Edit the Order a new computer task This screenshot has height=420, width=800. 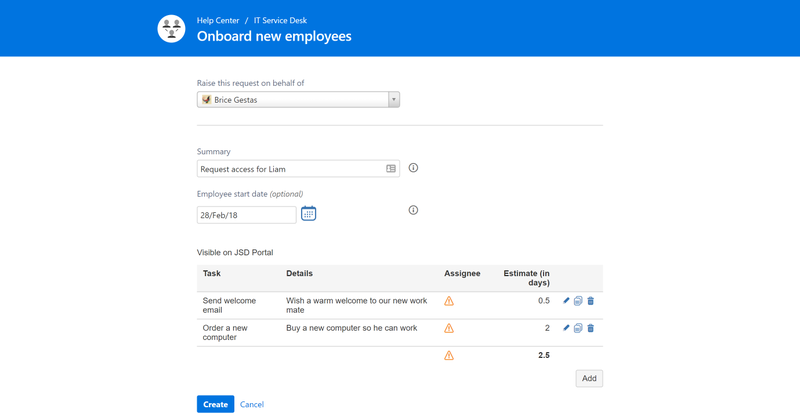[x=566, y=328]
